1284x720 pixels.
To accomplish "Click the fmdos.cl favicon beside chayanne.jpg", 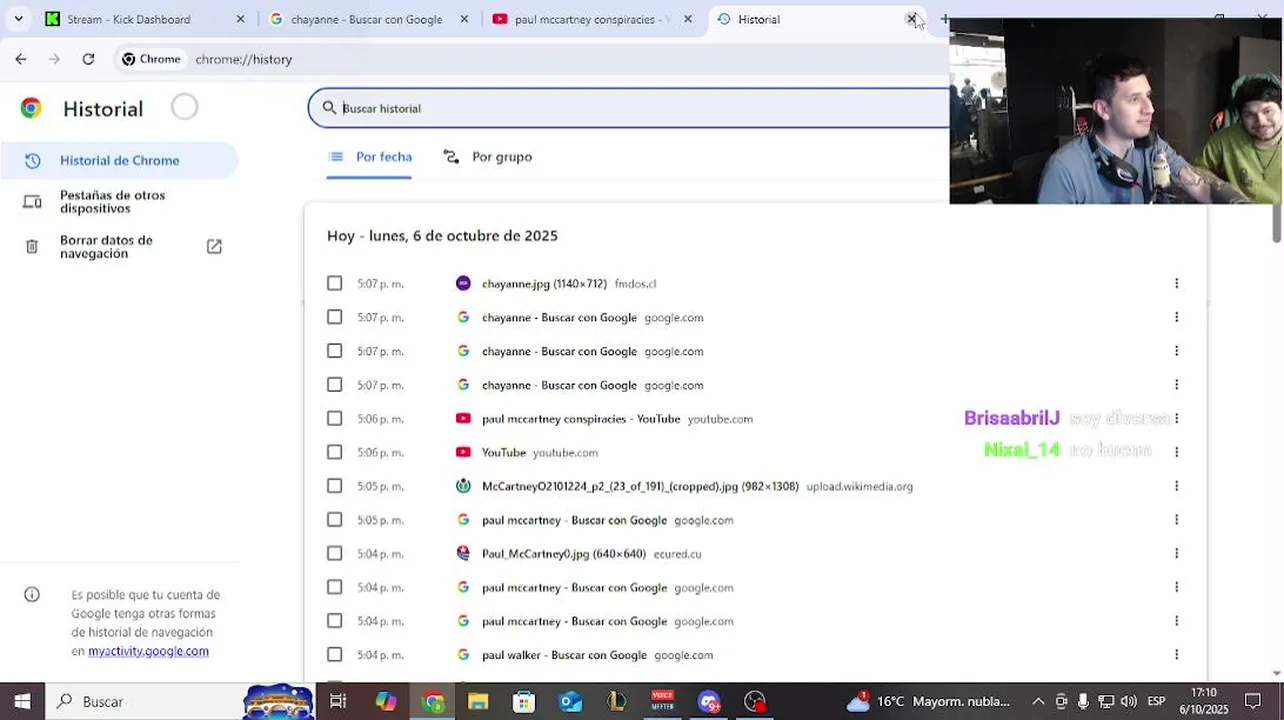I will pos(463,283).
